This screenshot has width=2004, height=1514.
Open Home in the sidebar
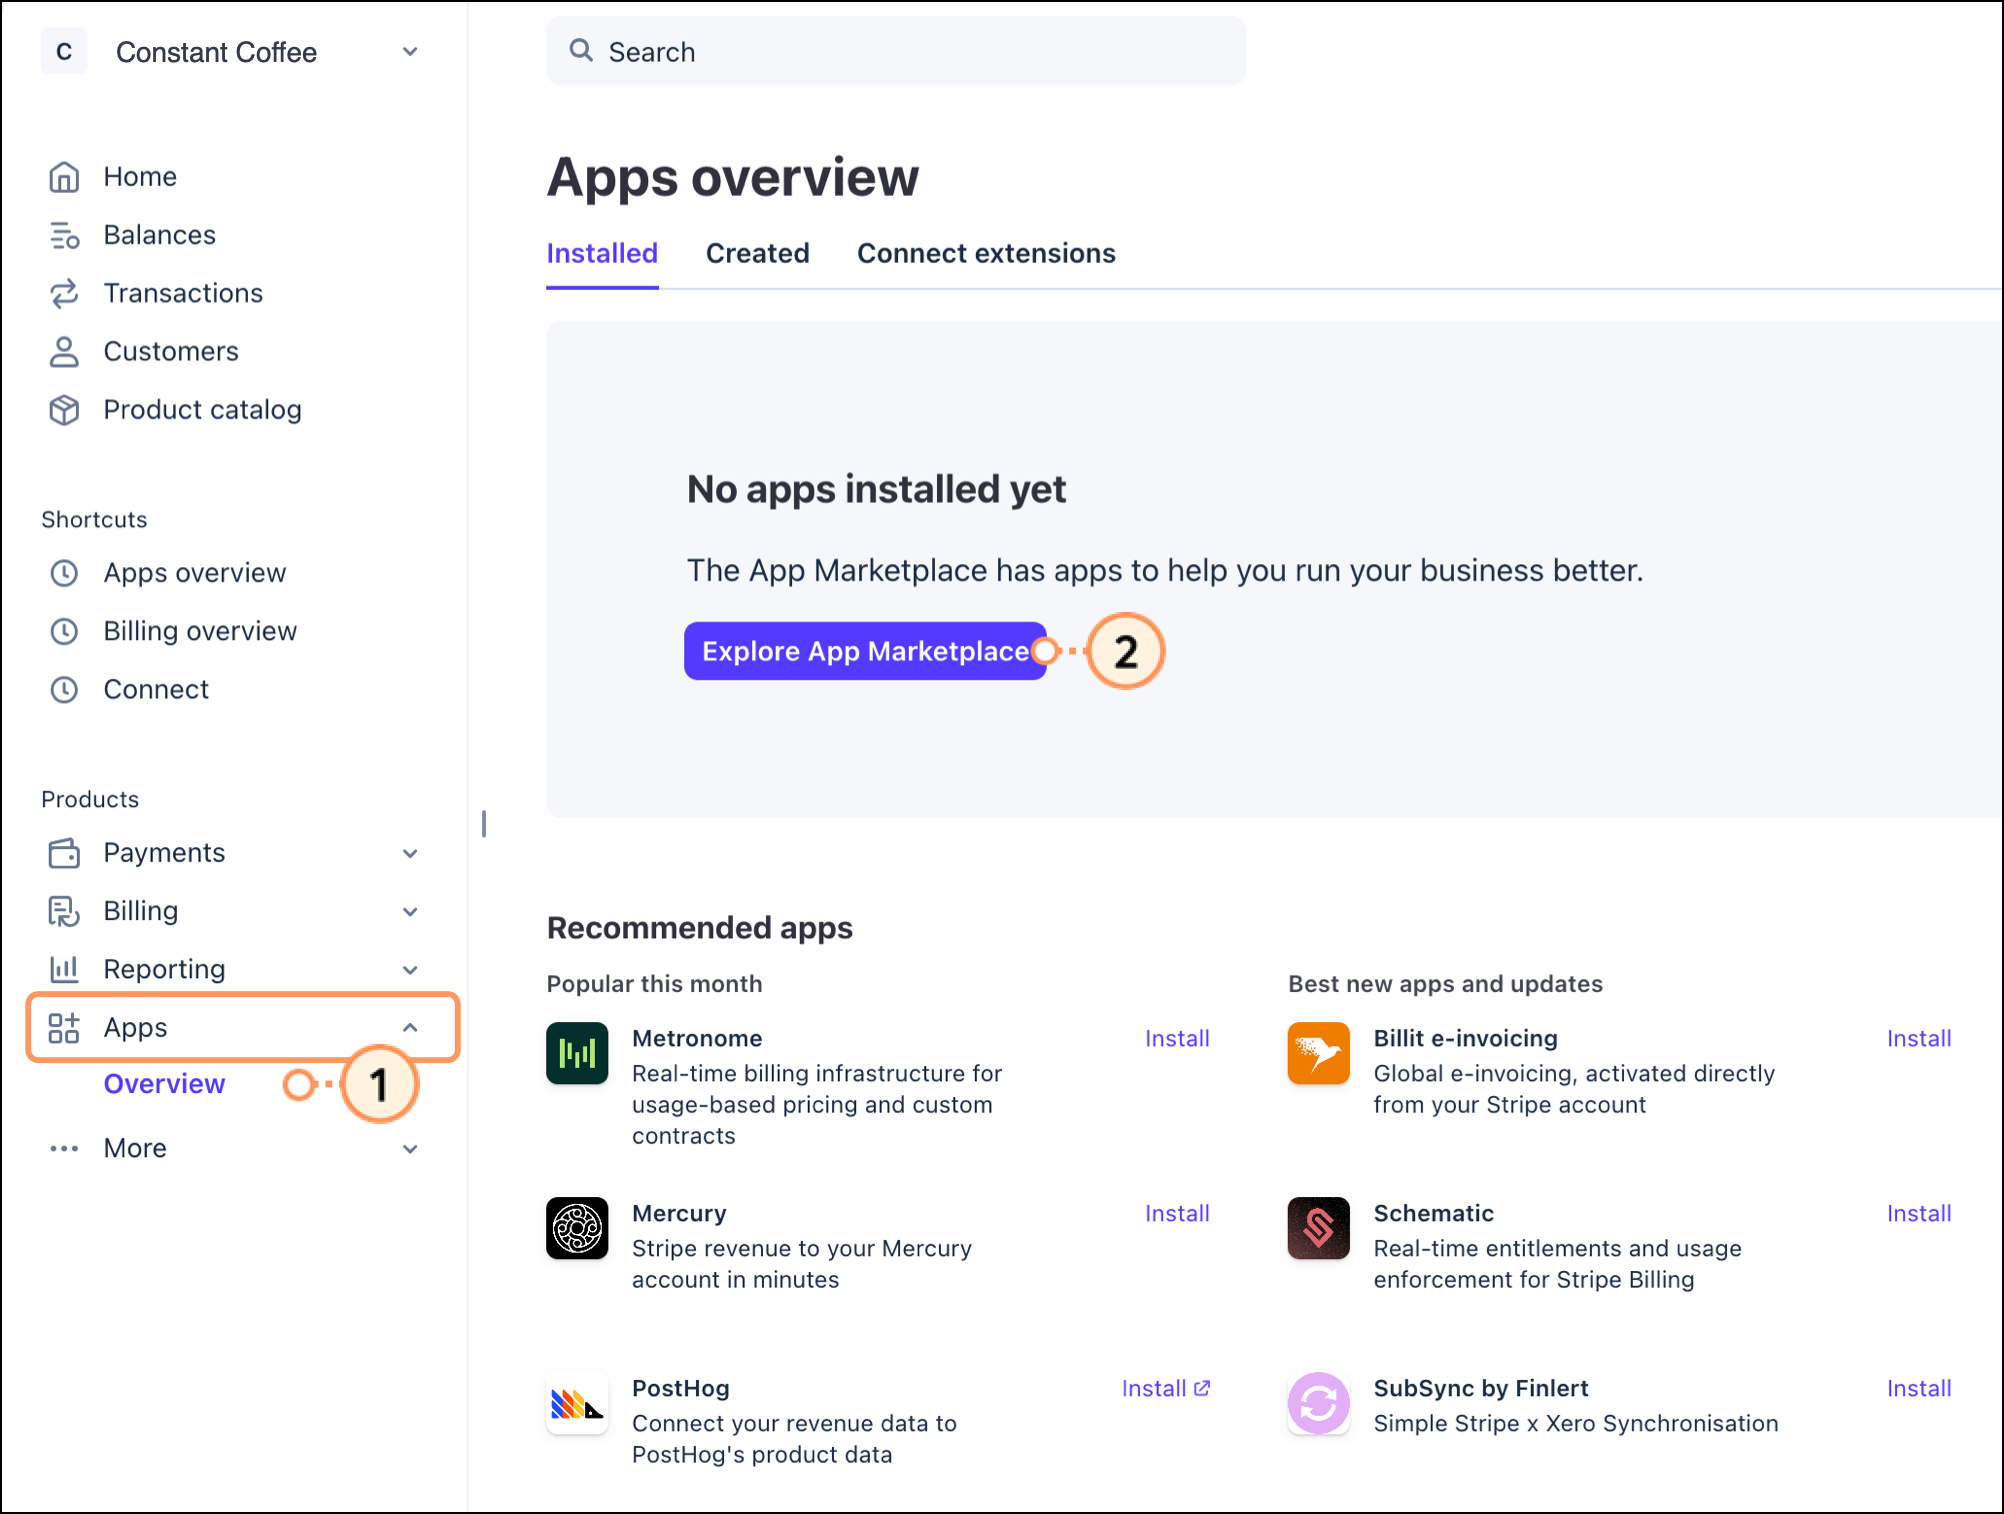(140, 177)
